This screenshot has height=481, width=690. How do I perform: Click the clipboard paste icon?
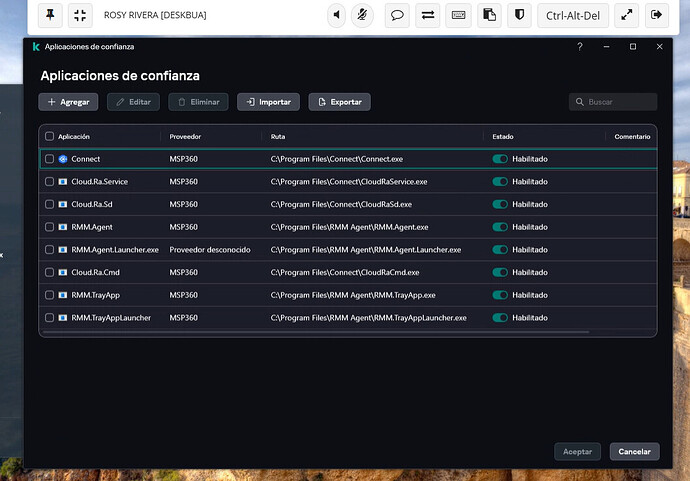pyautogui.click(x=489, y=15)
